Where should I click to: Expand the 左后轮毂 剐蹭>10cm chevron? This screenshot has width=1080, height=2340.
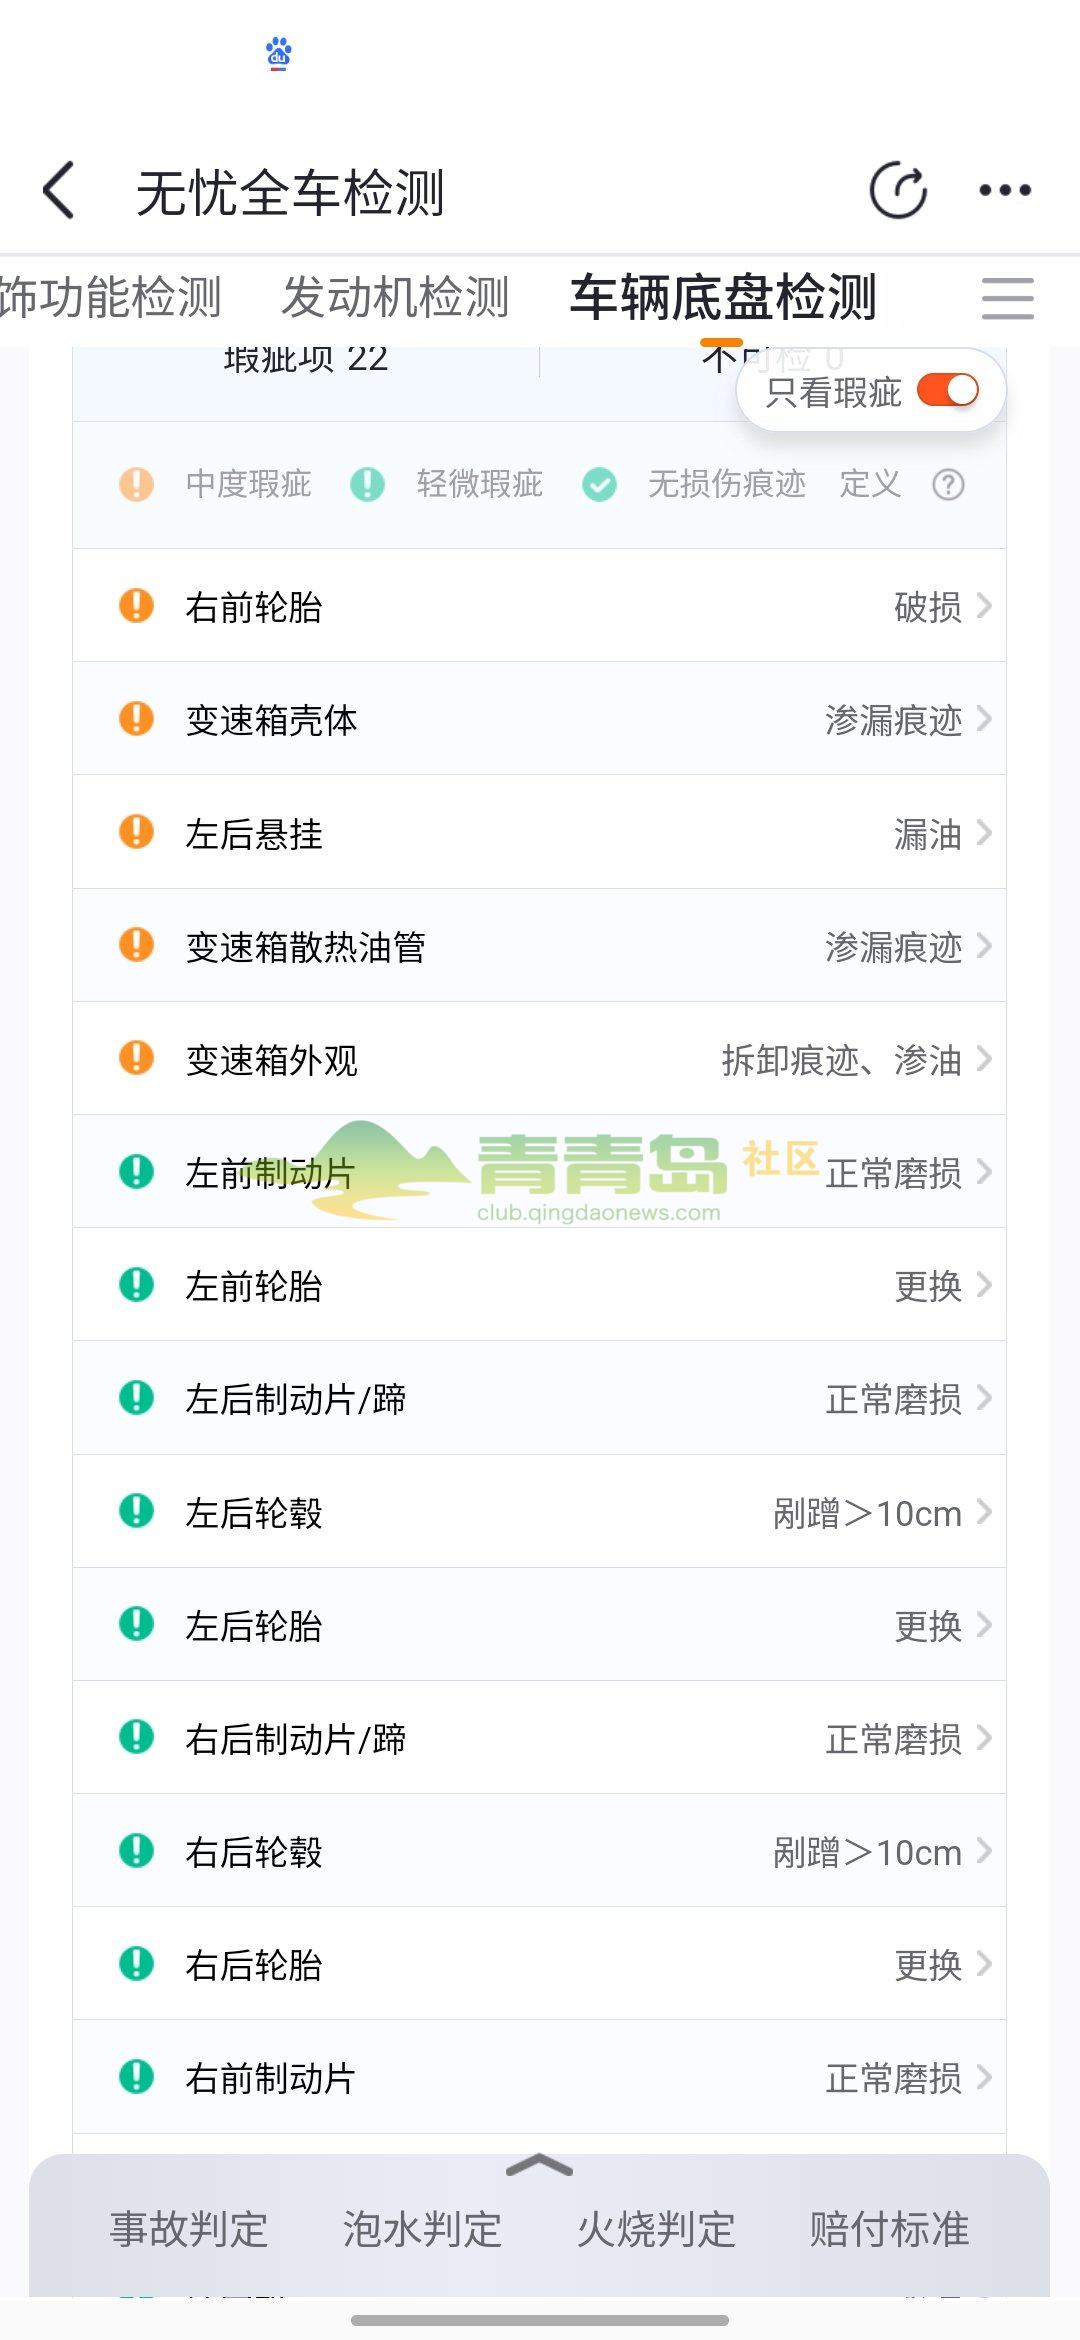click(x=984, y=1512)
